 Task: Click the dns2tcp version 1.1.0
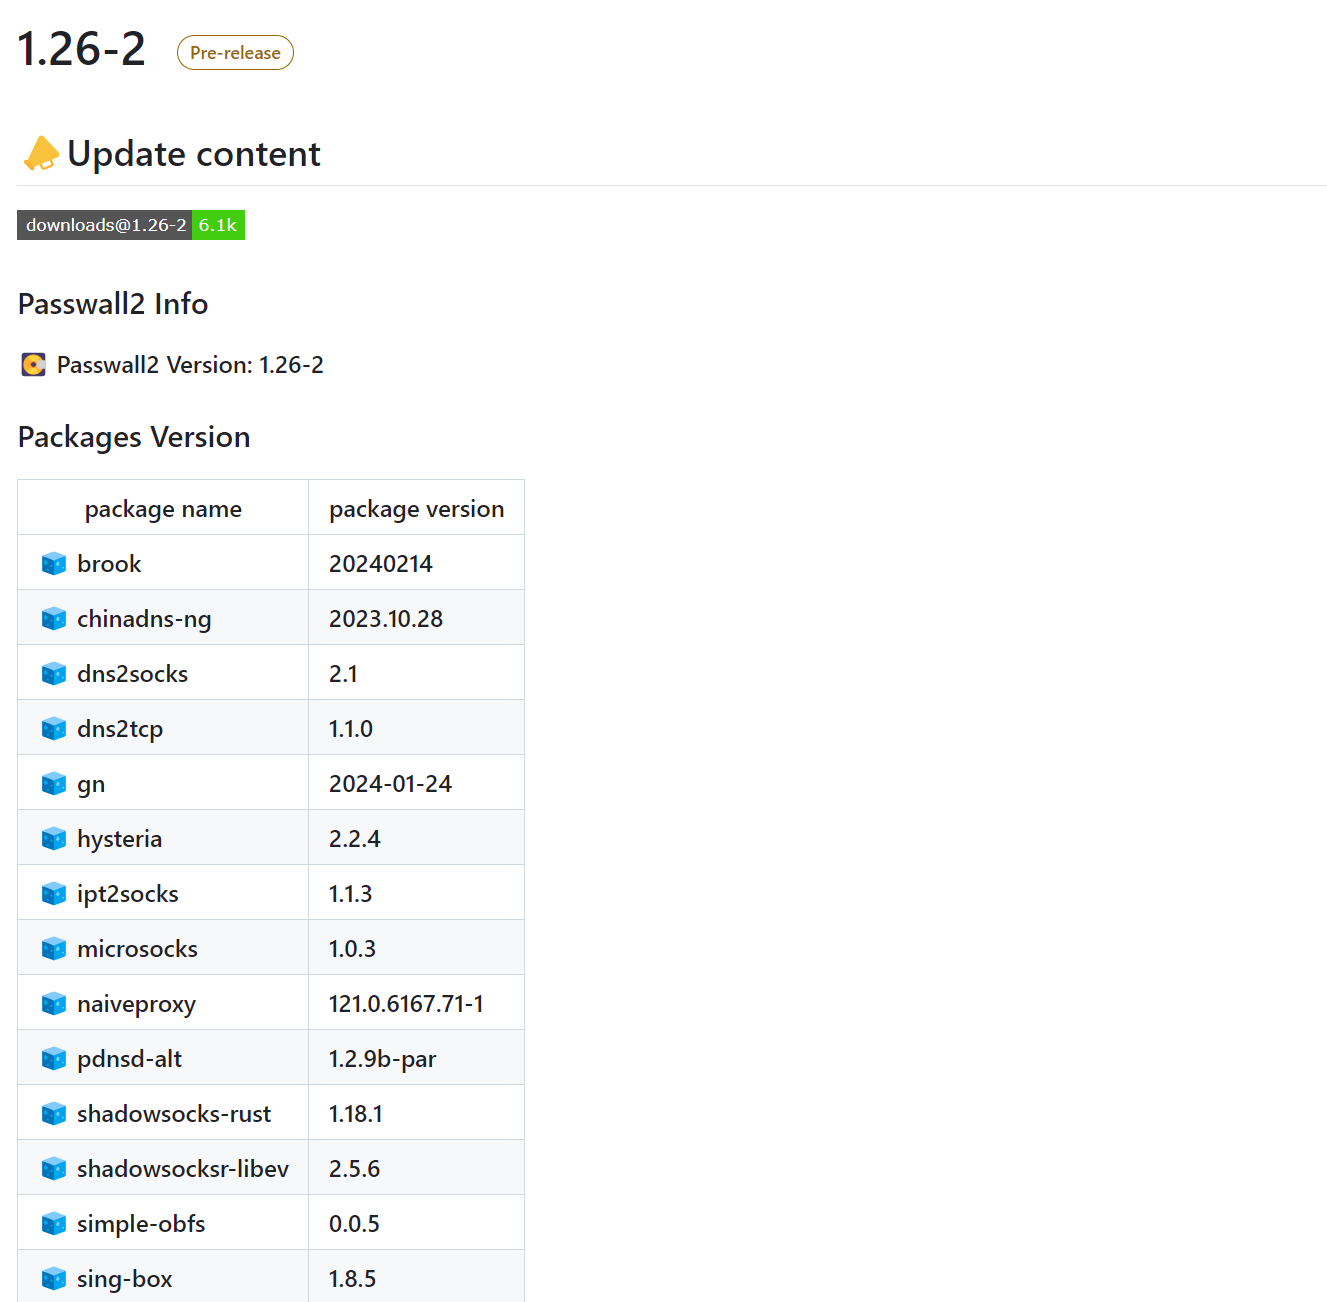(351, 729)
